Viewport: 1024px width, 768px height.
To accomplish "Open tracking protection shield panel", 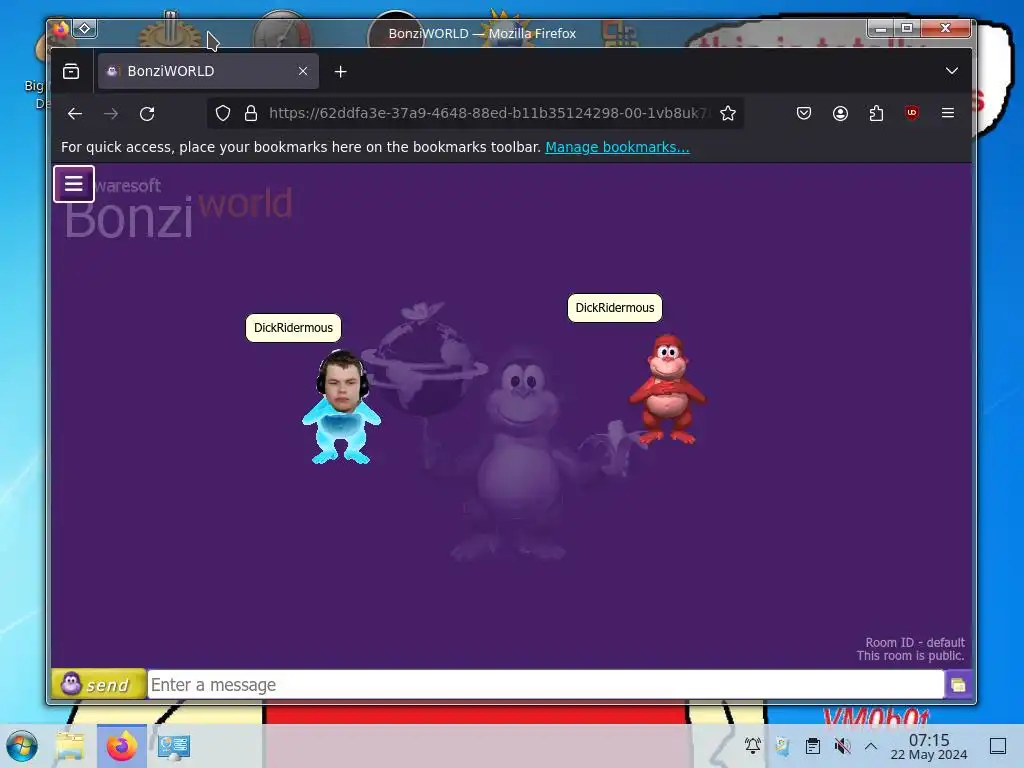I will point(223,114).
